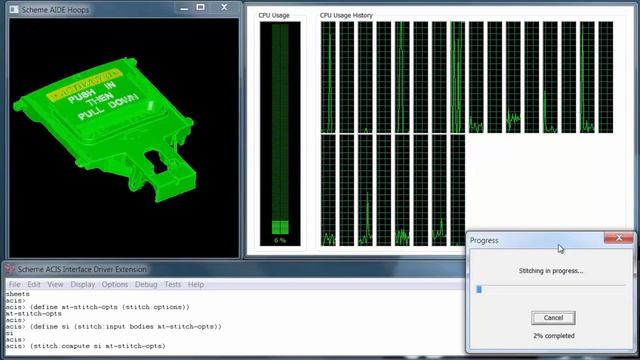Click the '6 %' CPU usage value
Viewport: 640px width, 360px height.
tap(280, 240)
